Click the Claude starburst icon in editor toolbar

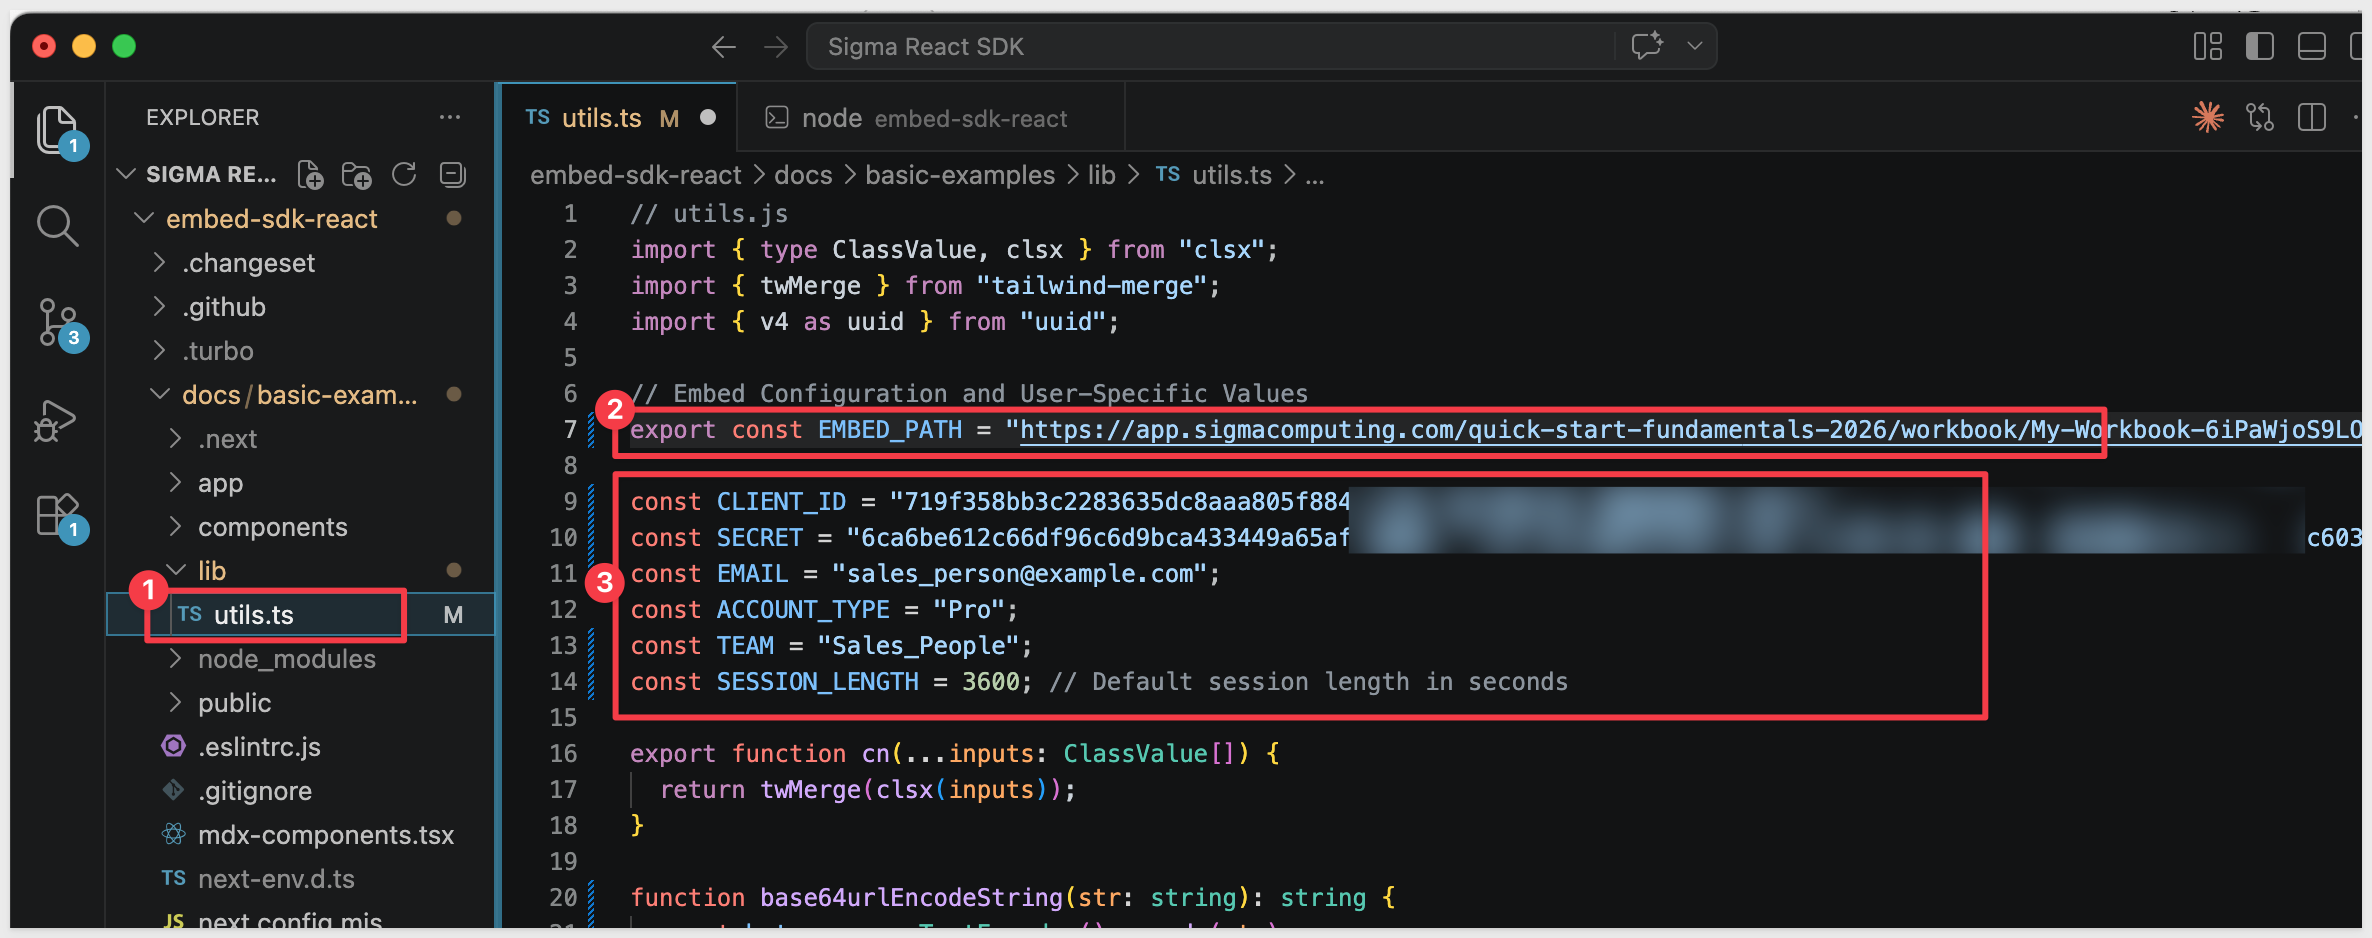pos(2207,118)
